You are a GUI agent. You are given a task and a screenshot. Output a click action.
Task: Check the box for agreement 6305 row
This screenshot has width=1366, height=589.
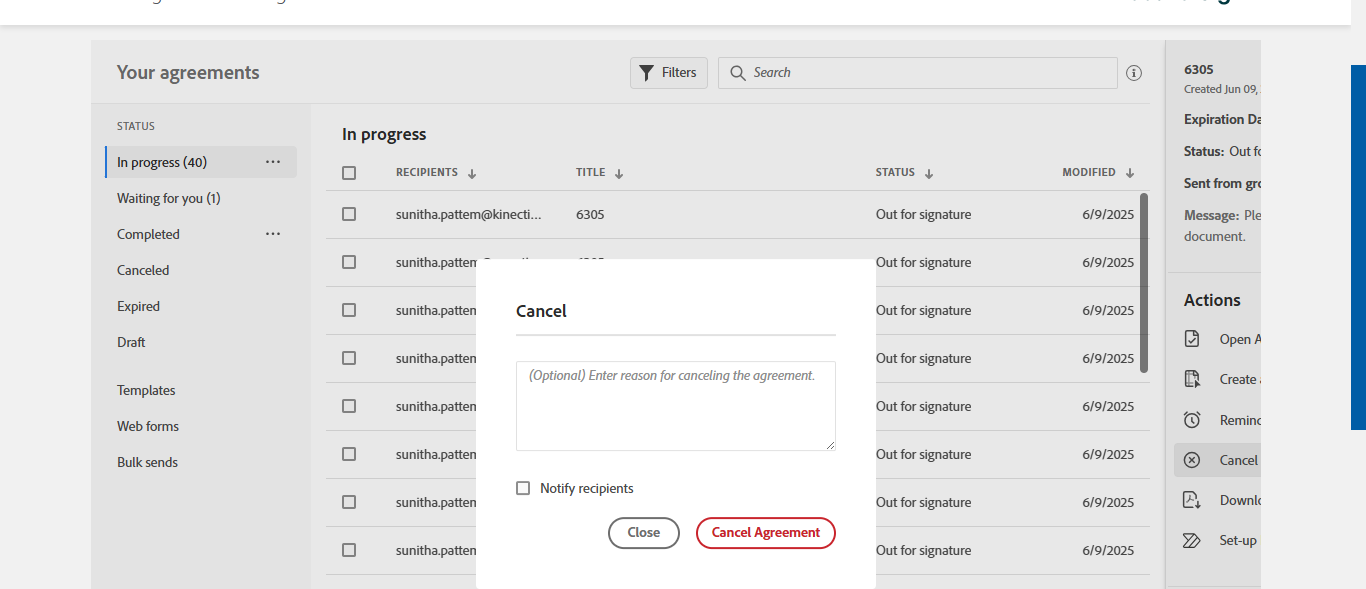pos(349,214)
